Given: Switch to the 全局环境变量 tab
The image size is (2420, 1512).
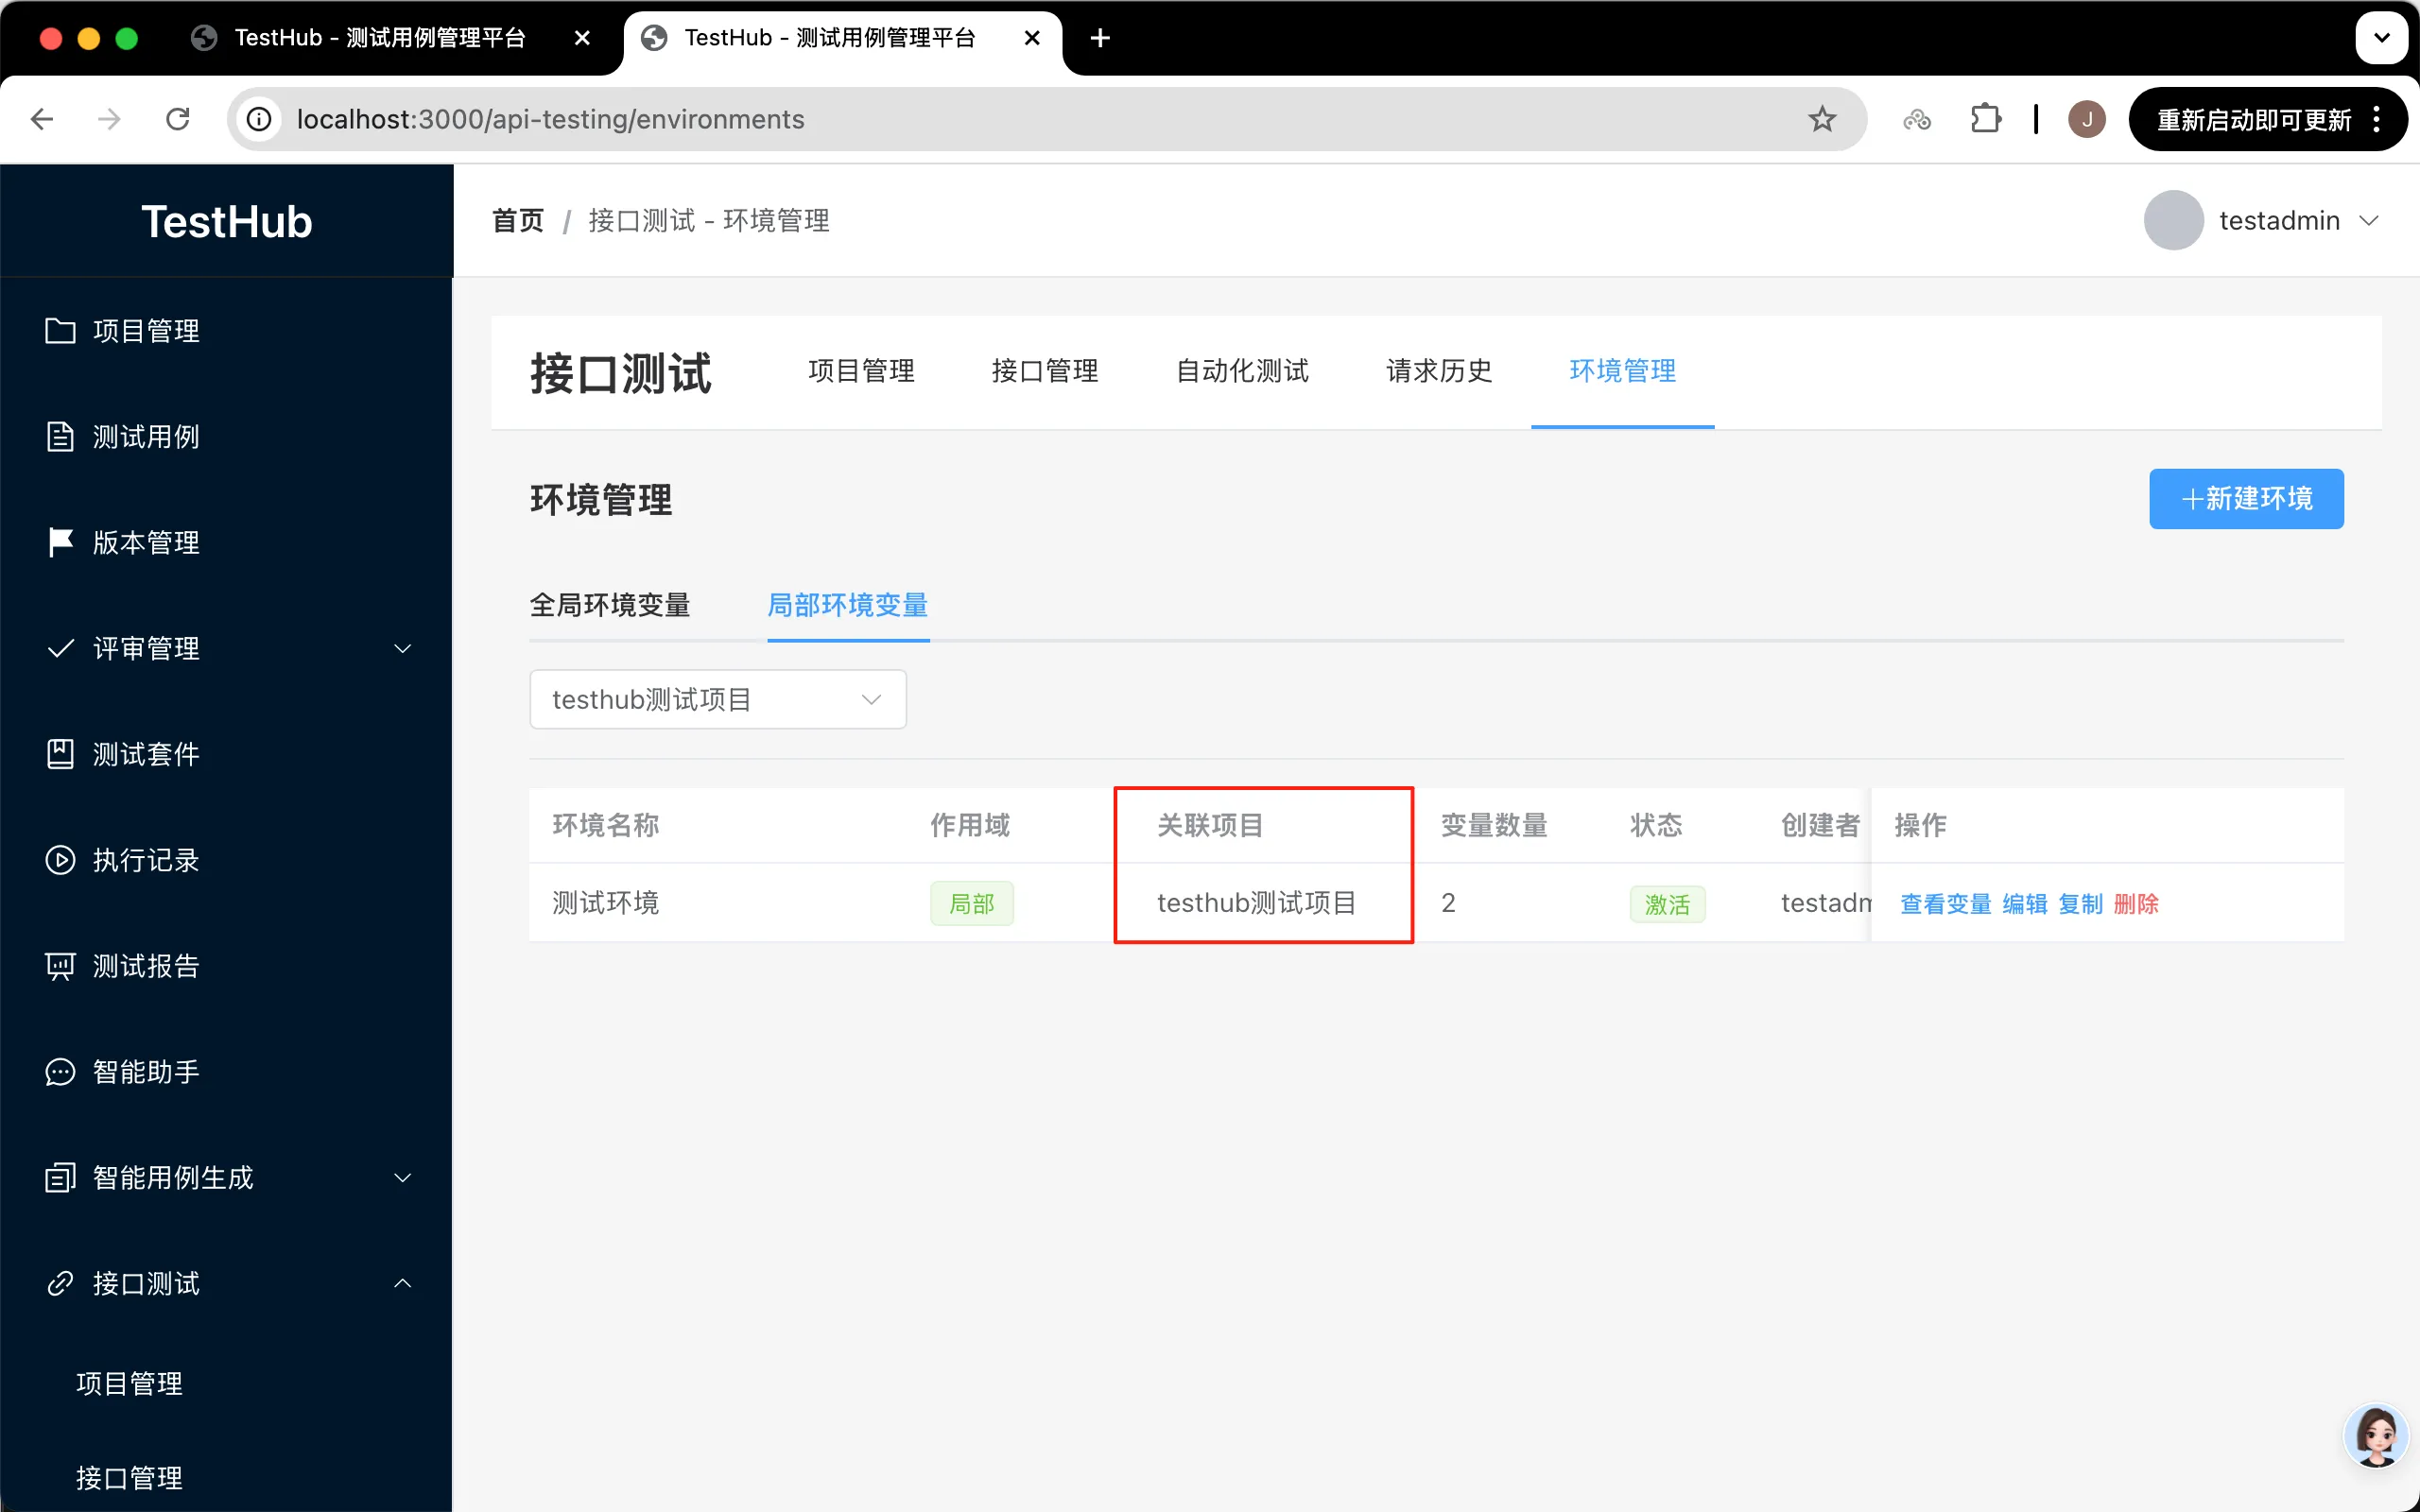Looking at the screenshot, I should point(610,605).
